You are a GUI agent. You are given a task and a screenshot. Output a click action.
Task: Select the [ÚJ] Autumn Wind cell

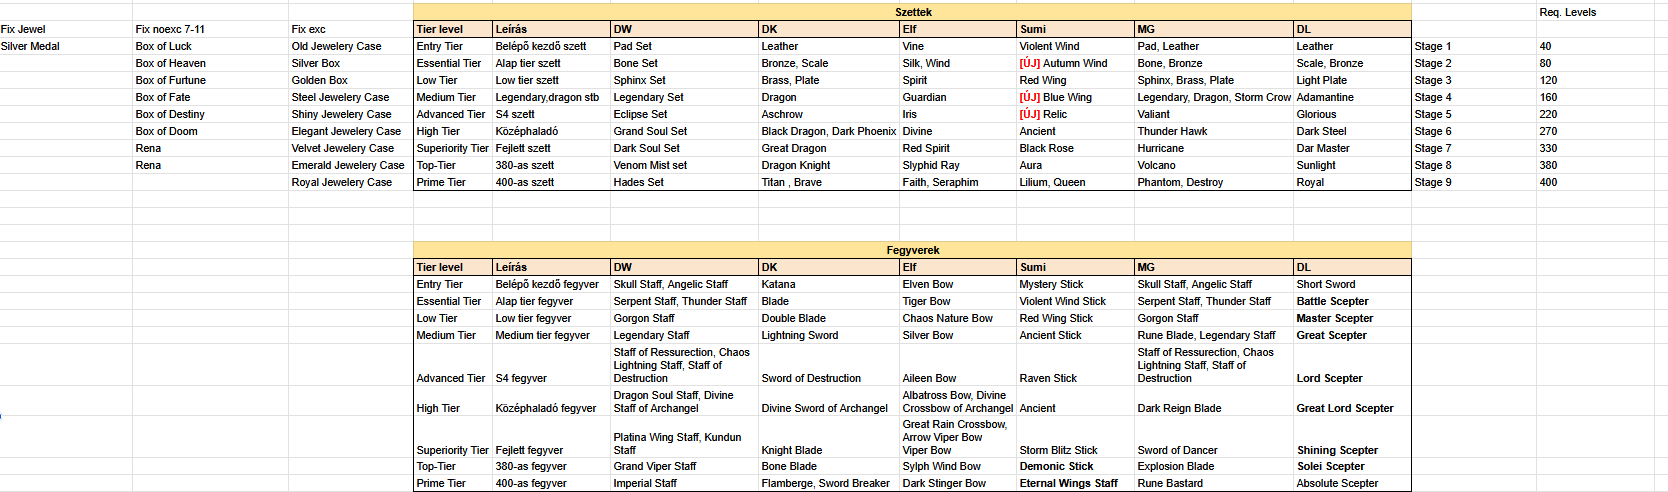(x=1063, y=63)
